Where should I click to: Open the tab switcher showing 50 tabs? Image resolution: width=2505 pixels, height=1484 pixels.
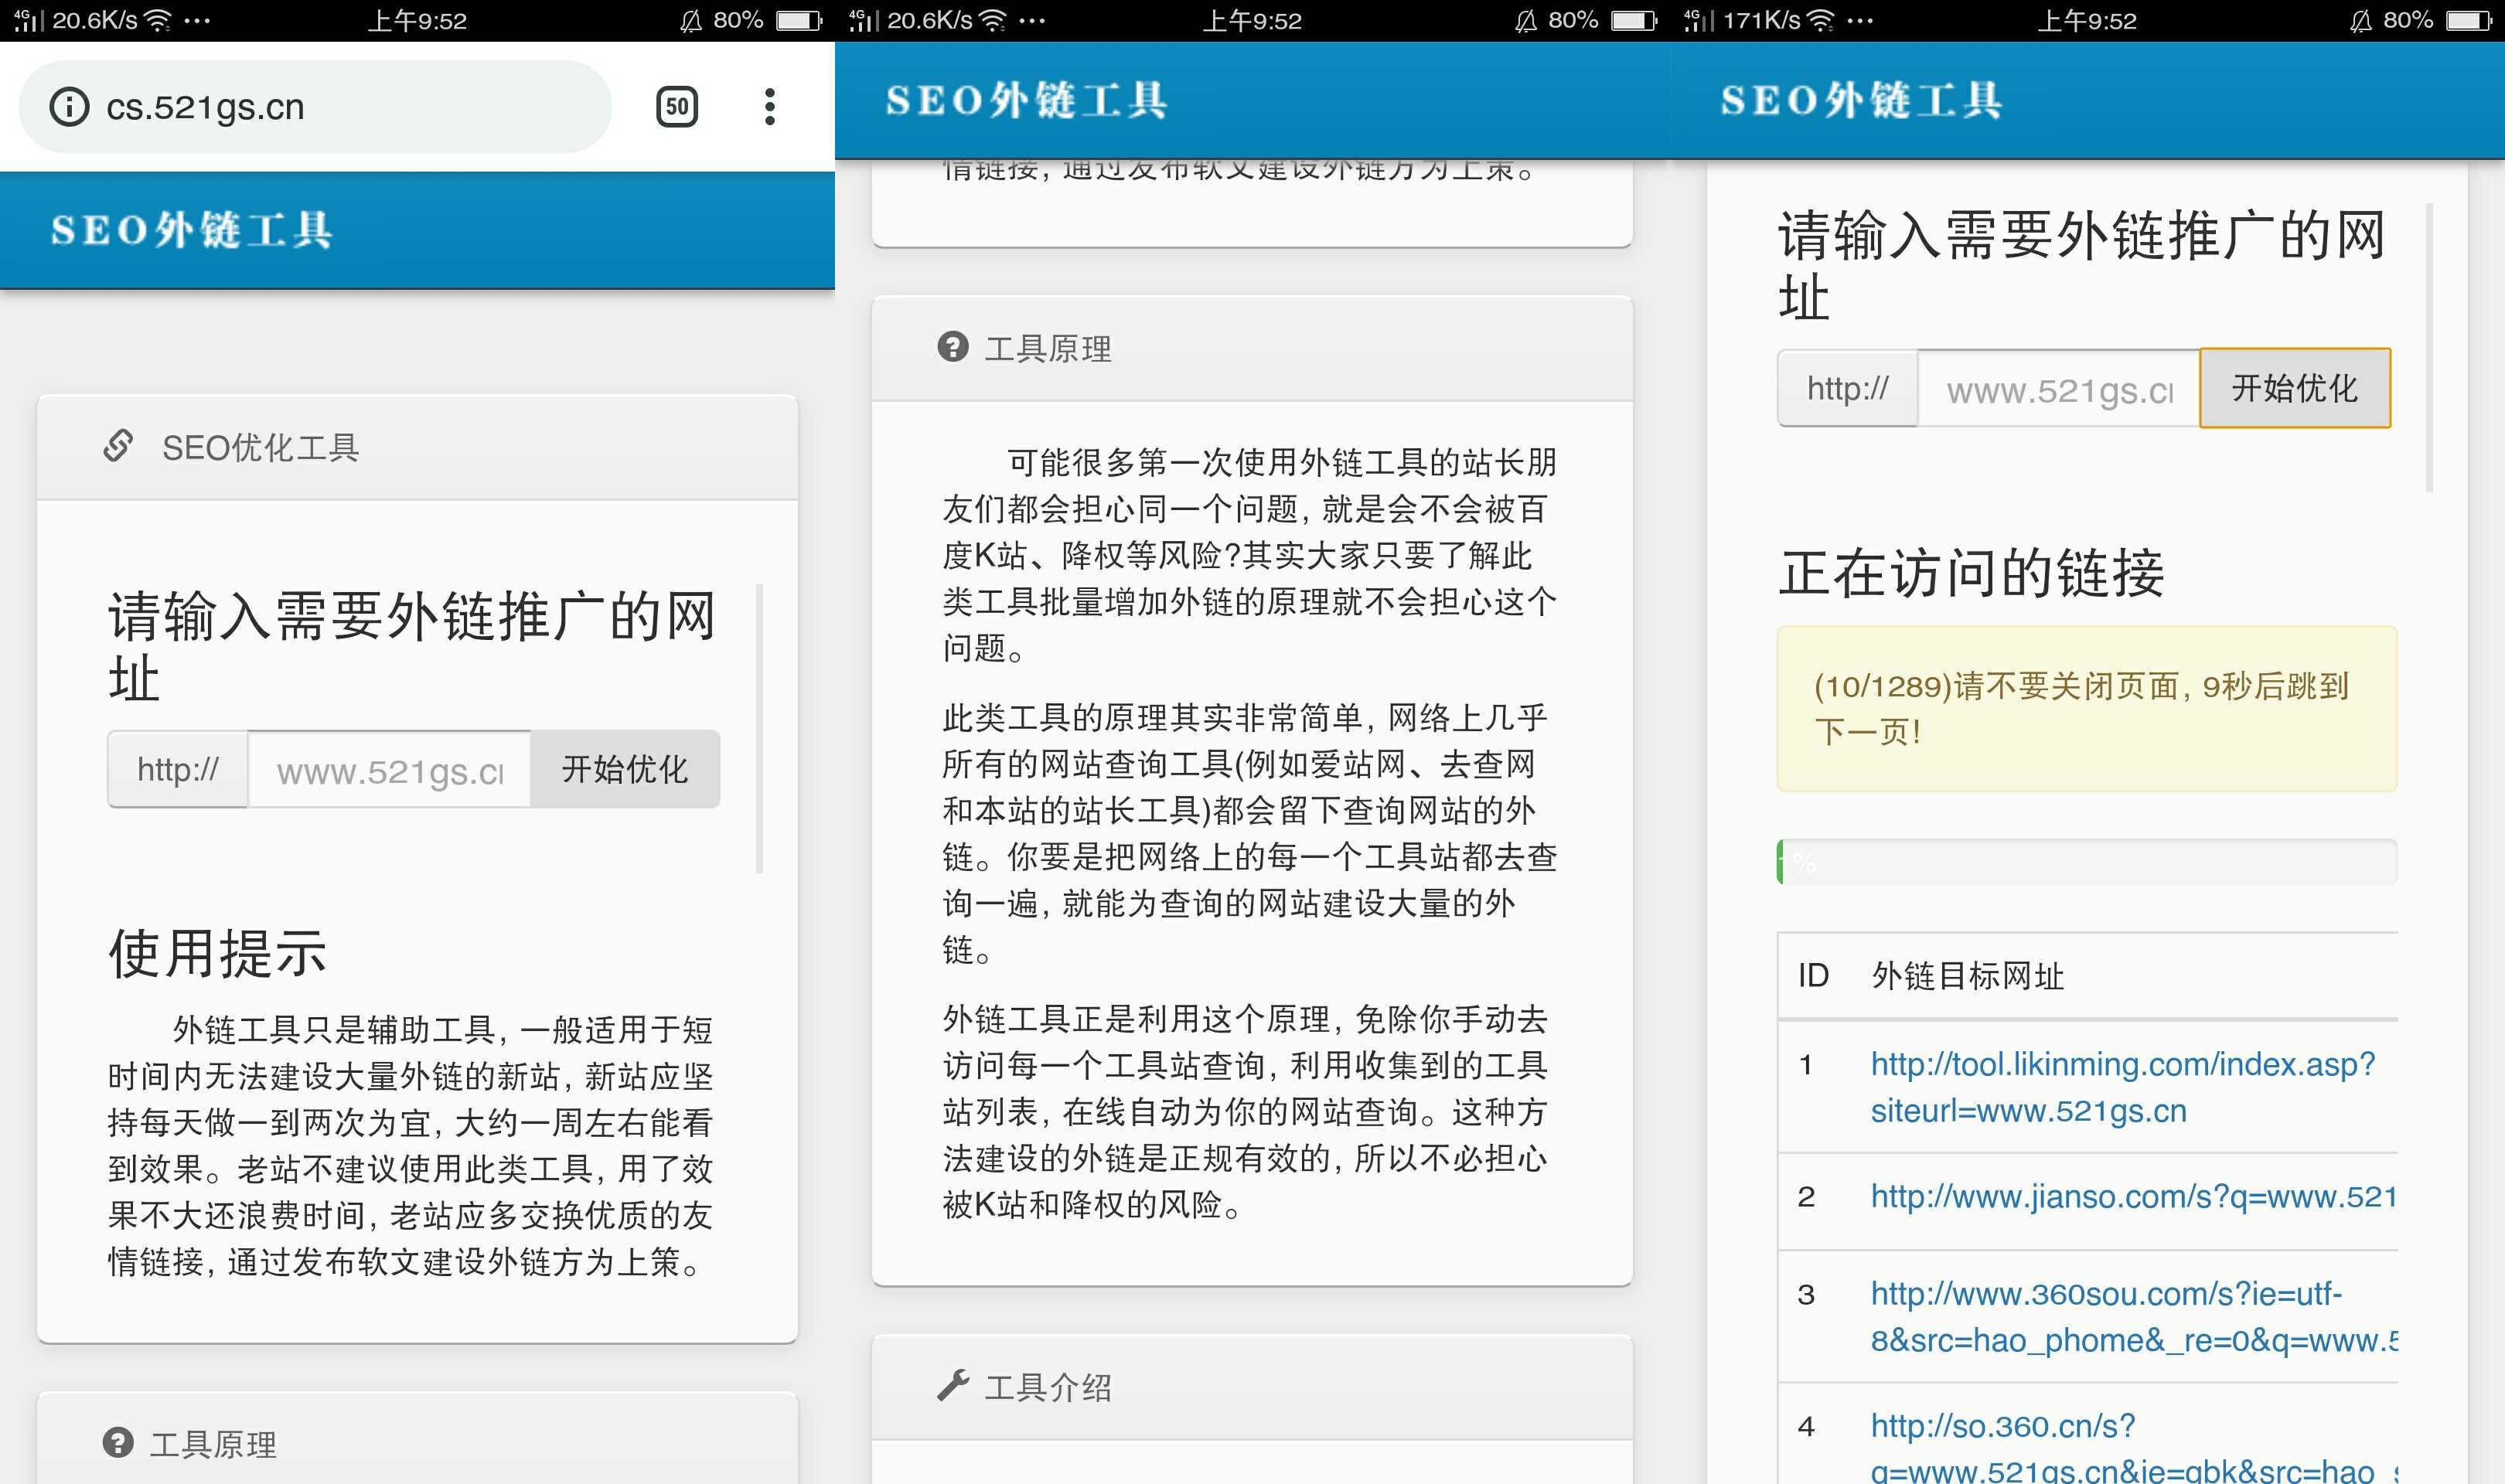[677, 107]
